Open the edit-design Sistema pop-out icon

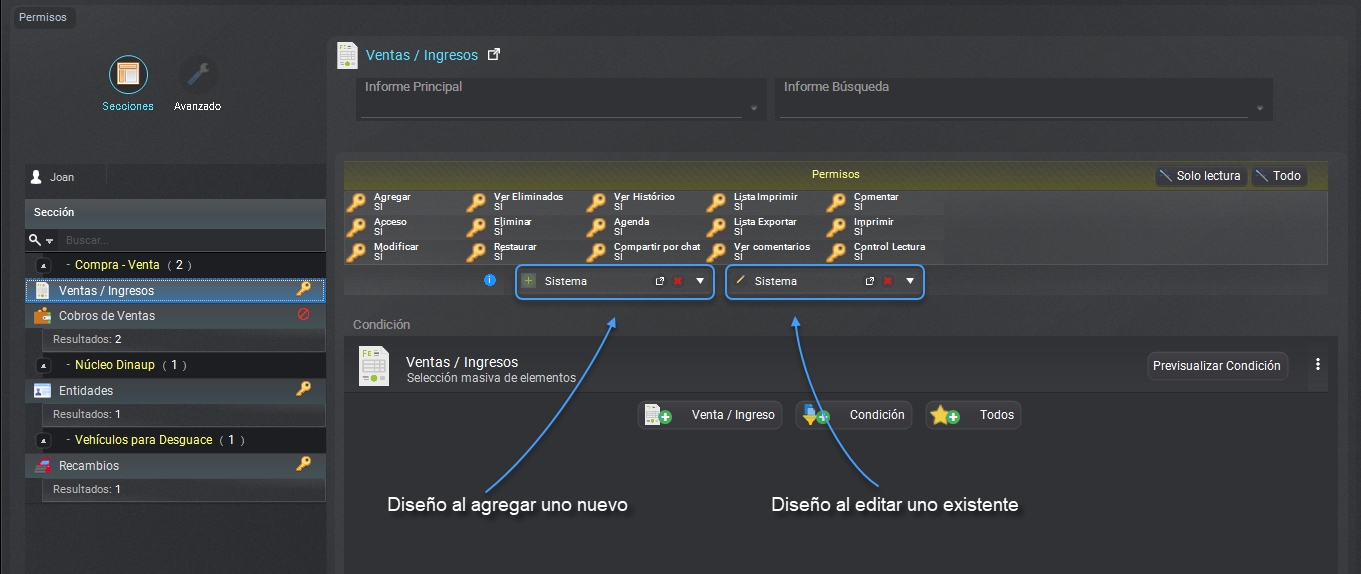tap(870, 282)
